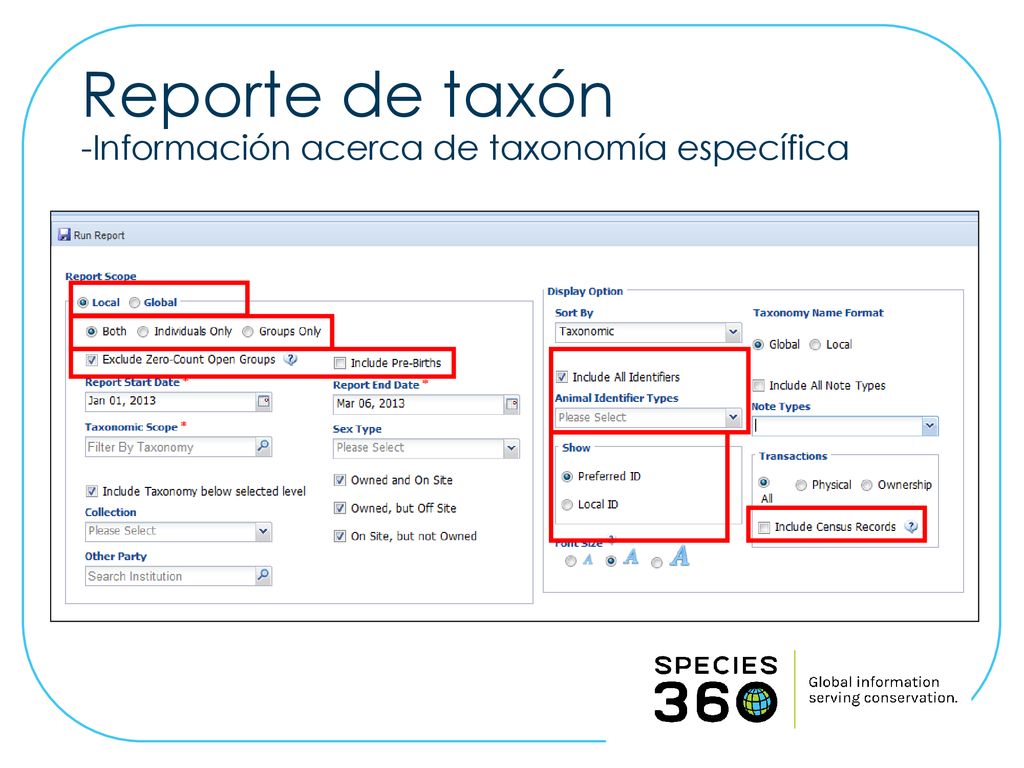Toggle the Owned and On Site checkbox
Screen dimensions: 1024x768
340,480
